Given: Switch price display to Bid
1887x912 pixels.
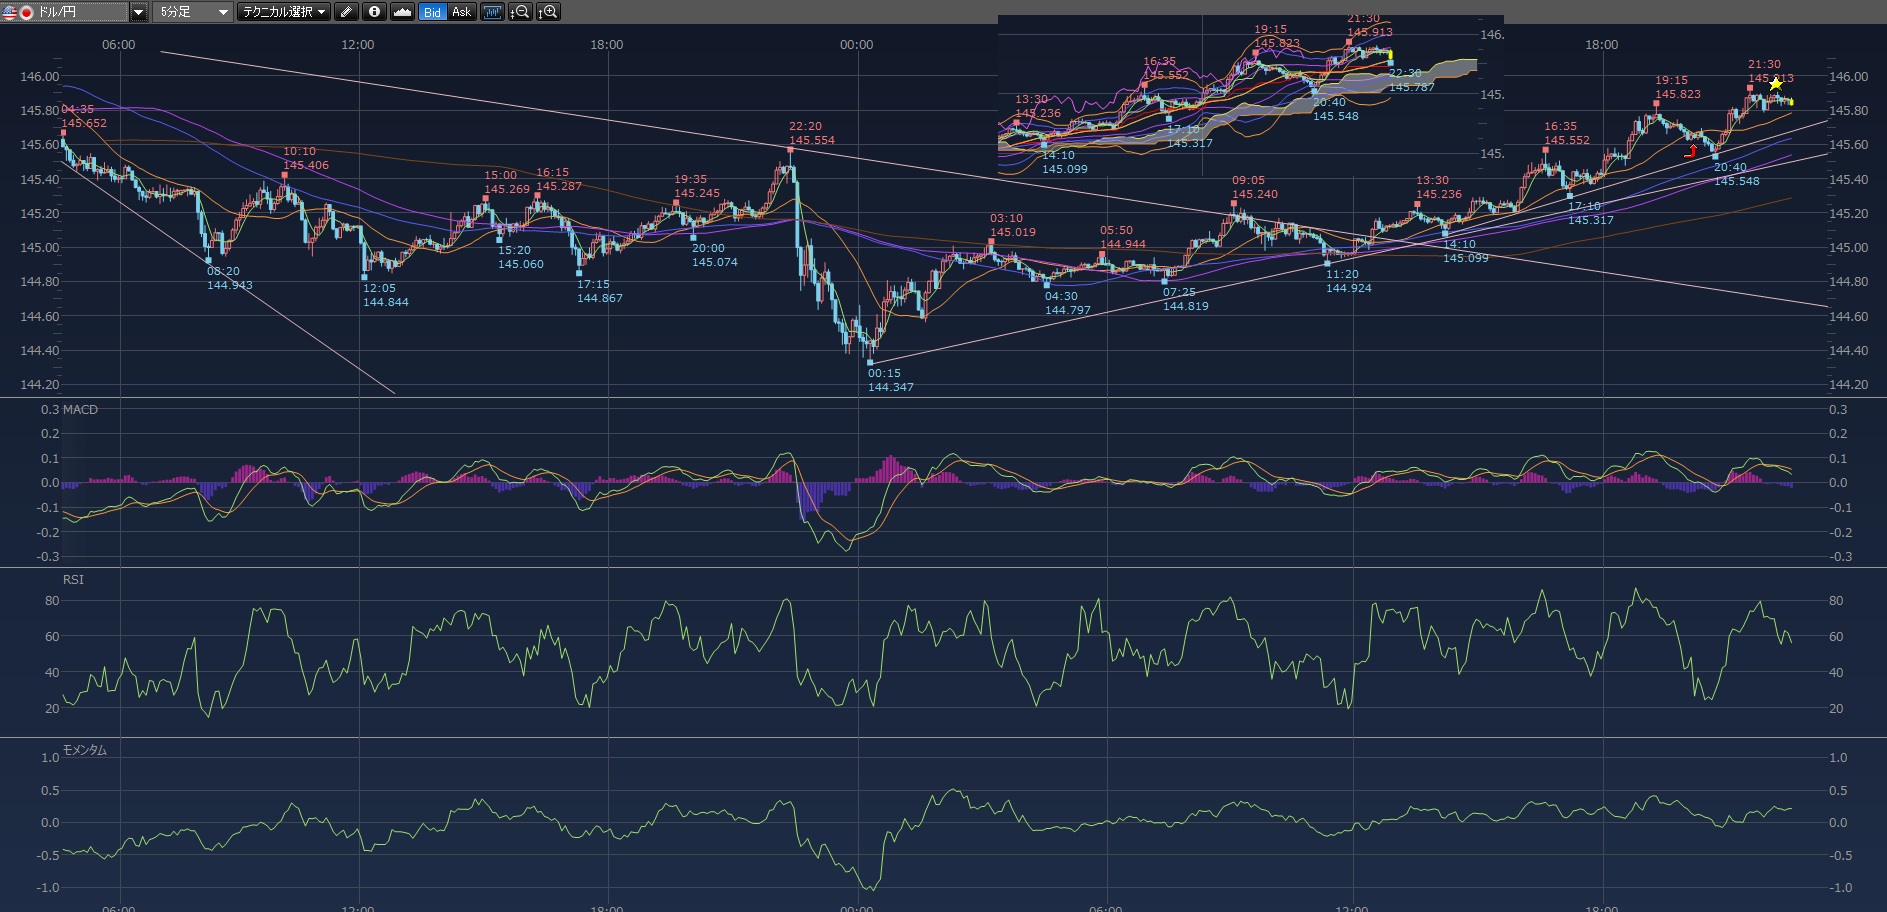Looking at the screenshot, I should tap(432, 12).
